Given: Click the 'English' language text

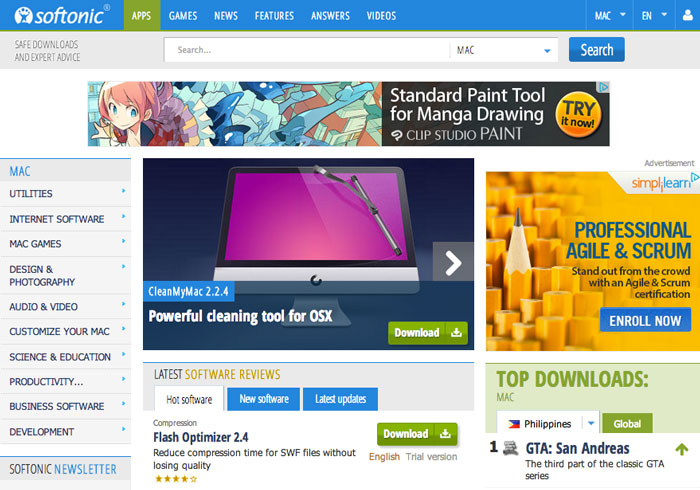Looking at the screenshot, I should click(x=384, y=457).
